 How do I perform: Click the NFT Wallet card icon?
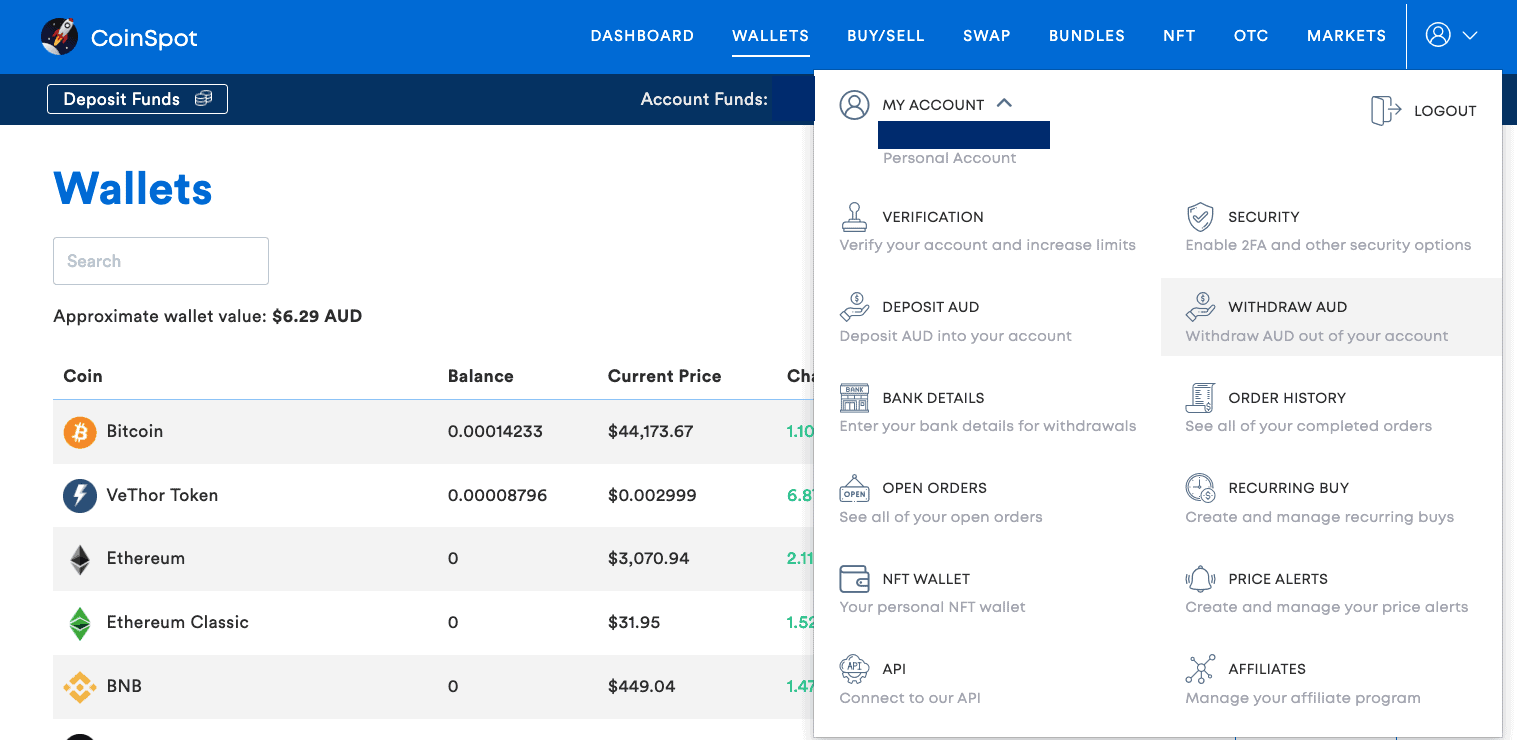pyautogui.click(x=854, y=578)
